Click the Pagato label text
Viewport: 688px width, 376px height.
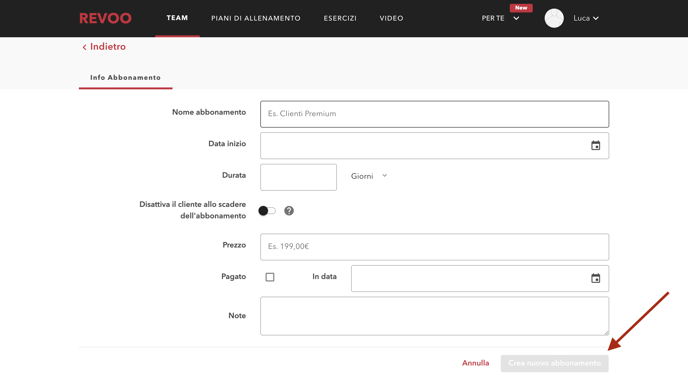pos(233,276)
